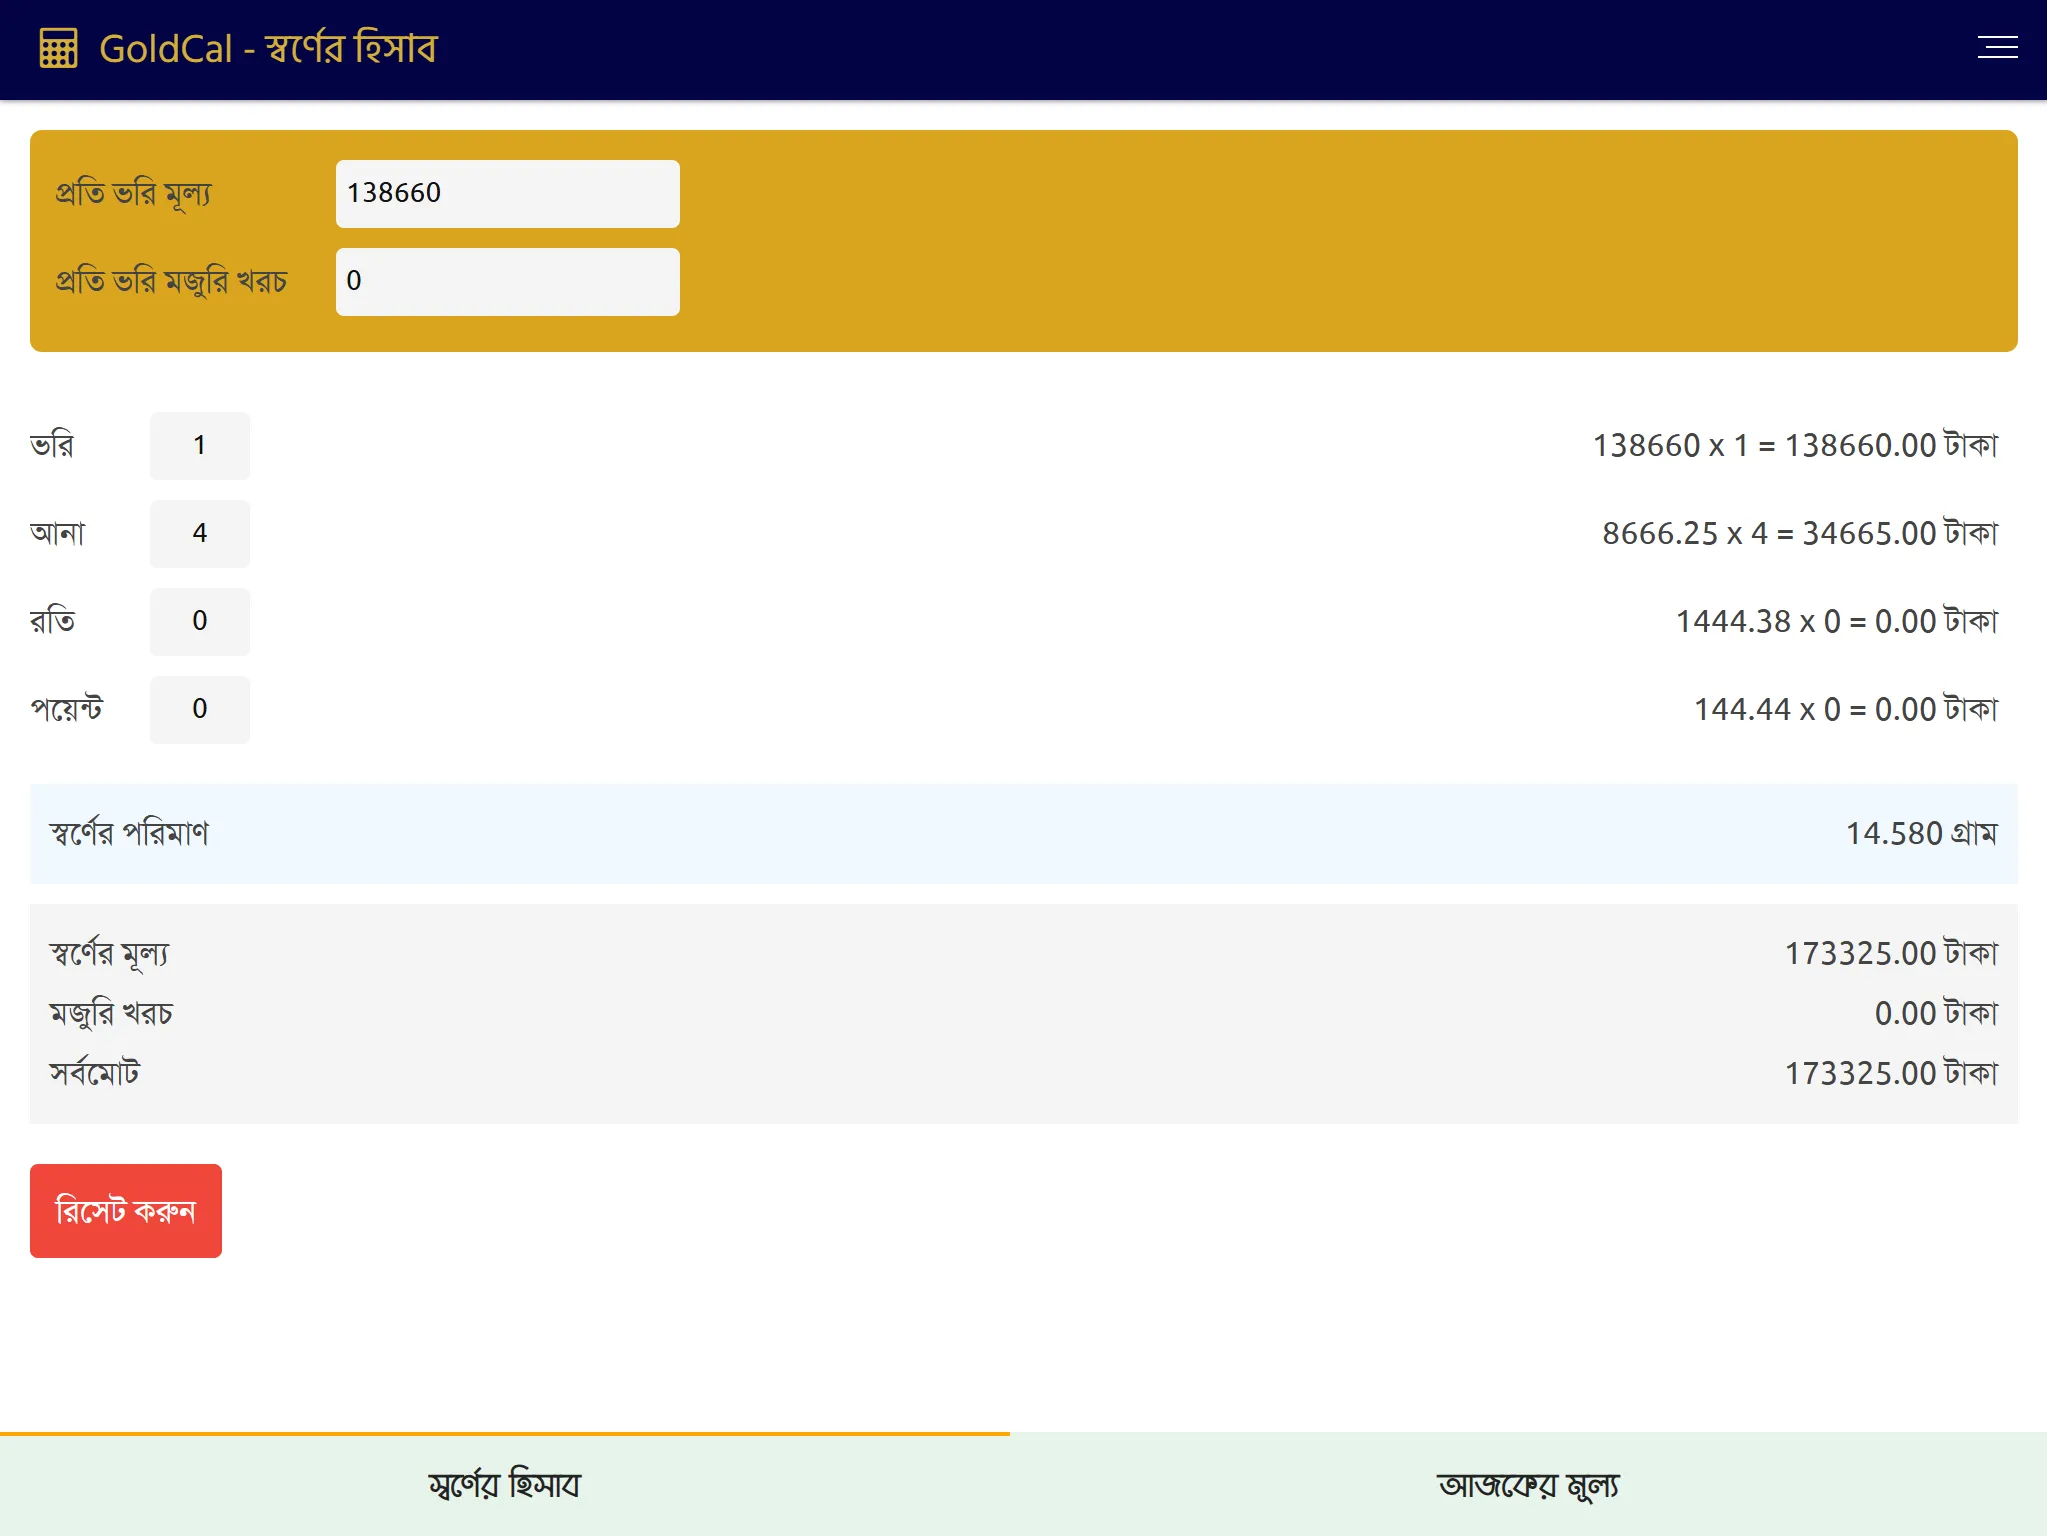Click the 138660 x 1 = 138660.00 টাকা result
Image resolution: width=2047 pixels, height=1536 pixels.
tap(1795, 445)
